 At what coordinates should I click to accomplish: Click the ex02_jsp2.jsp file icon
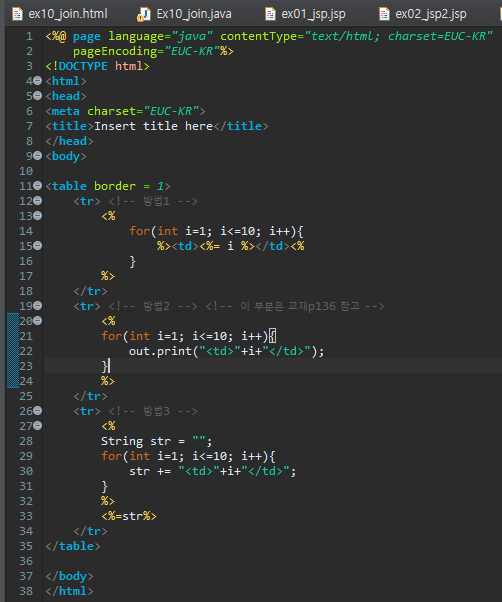[x=384, y=14]
